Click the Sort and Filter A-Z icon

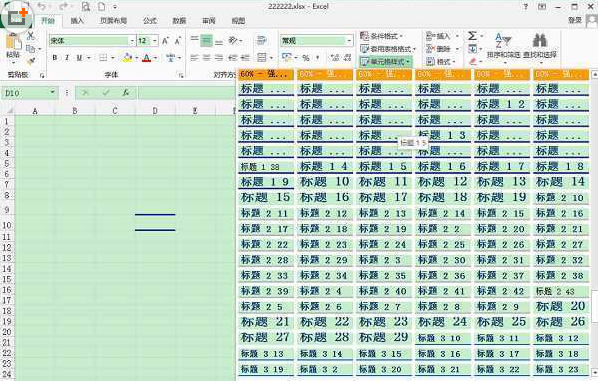(x=503, y=40)
